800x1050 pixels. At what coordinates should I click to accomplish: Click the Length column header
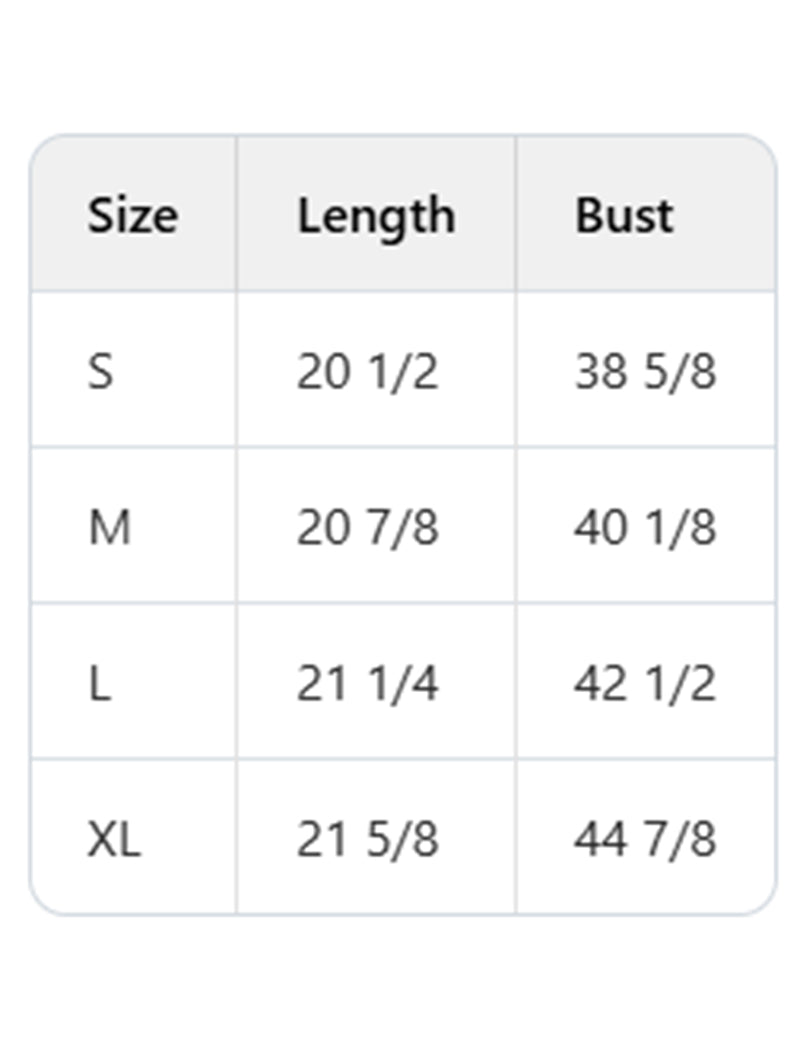(375, 215)
